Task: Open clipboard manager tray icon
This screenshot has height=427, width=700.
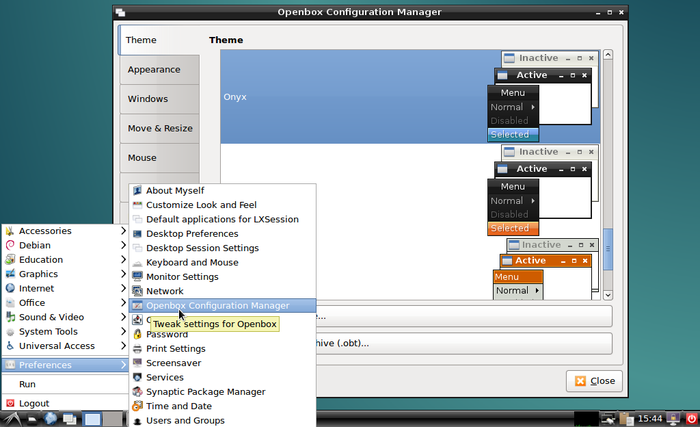Action: [626, 419]
